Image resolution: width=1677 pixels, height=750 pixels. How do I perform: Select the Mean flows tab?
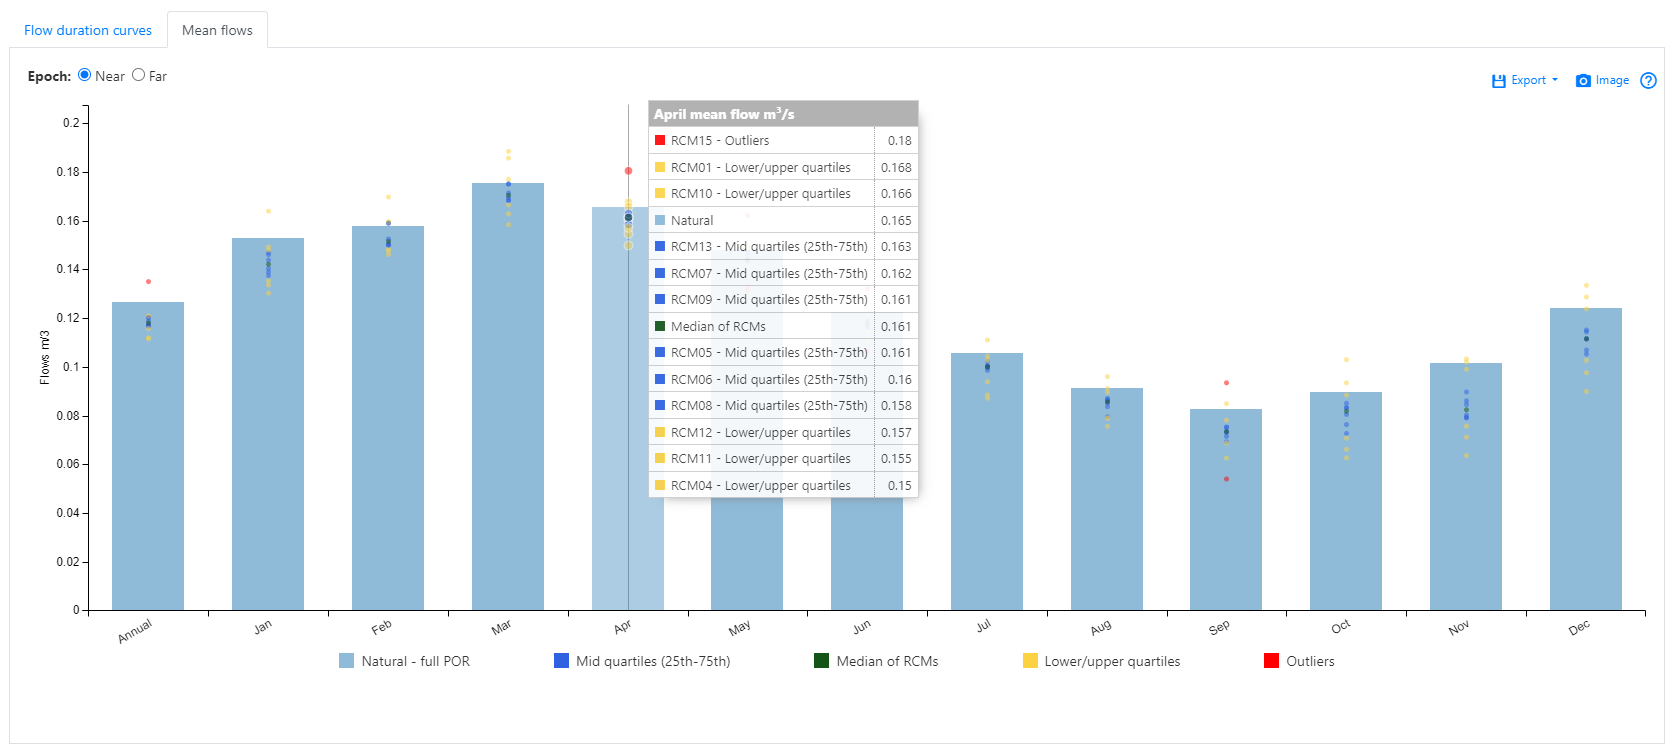coord(217,30)
